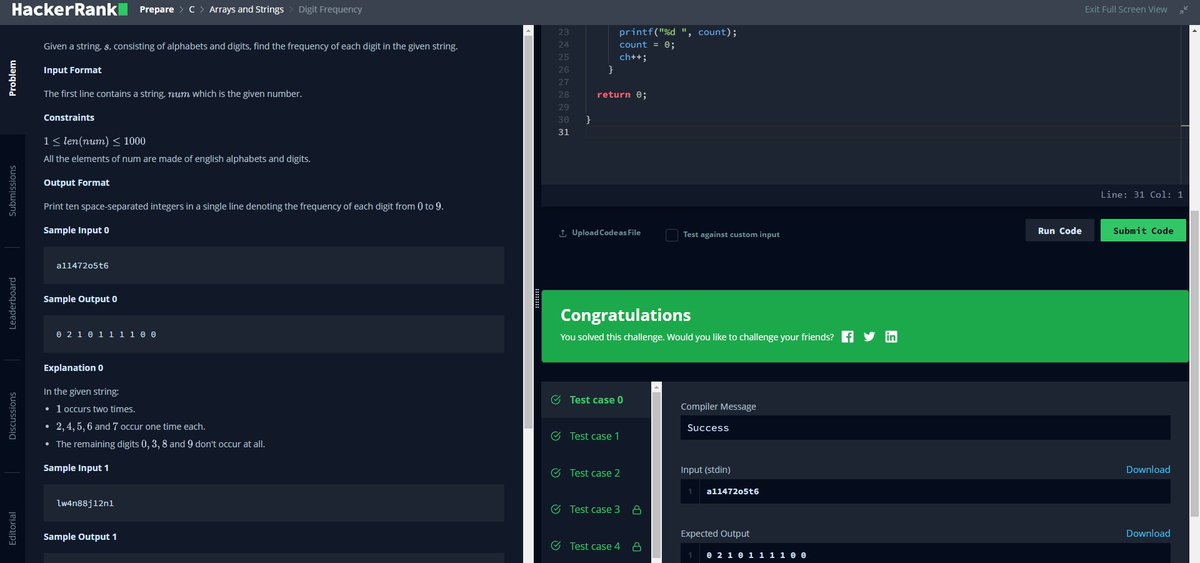Click the Constraints heading
This screenshot has width=1200, height=563.
pos(69,118)
